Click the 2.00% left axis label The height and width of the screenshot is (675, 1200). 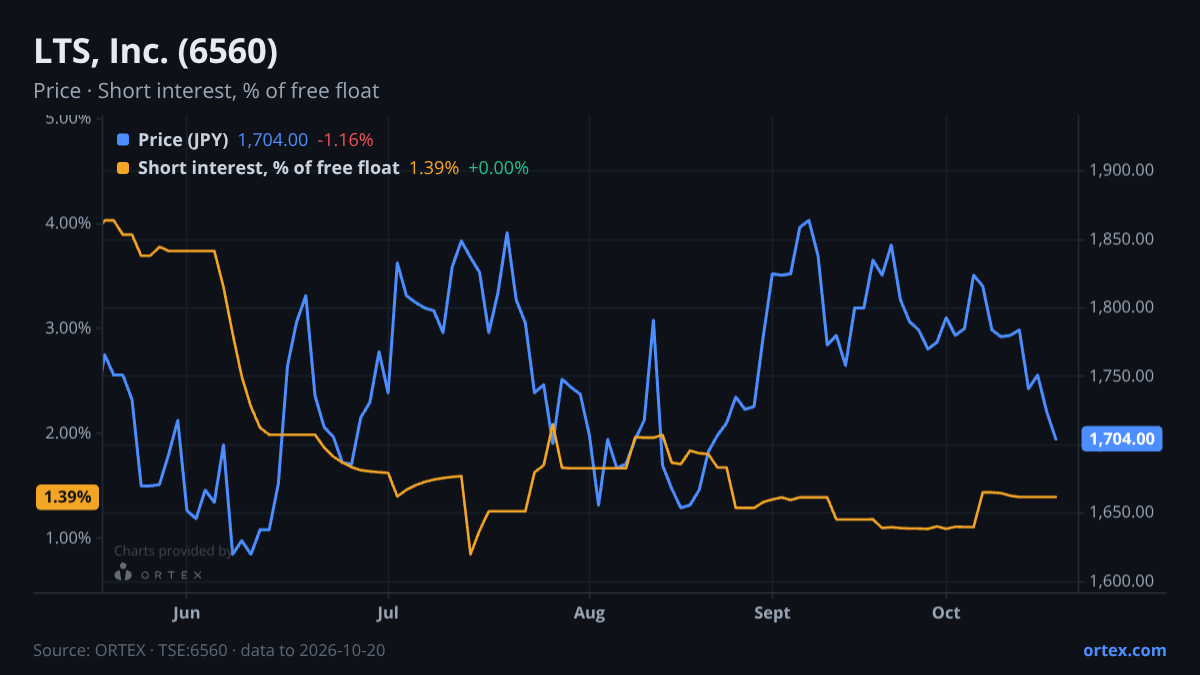pyautogui.click(x=69, y=433)
